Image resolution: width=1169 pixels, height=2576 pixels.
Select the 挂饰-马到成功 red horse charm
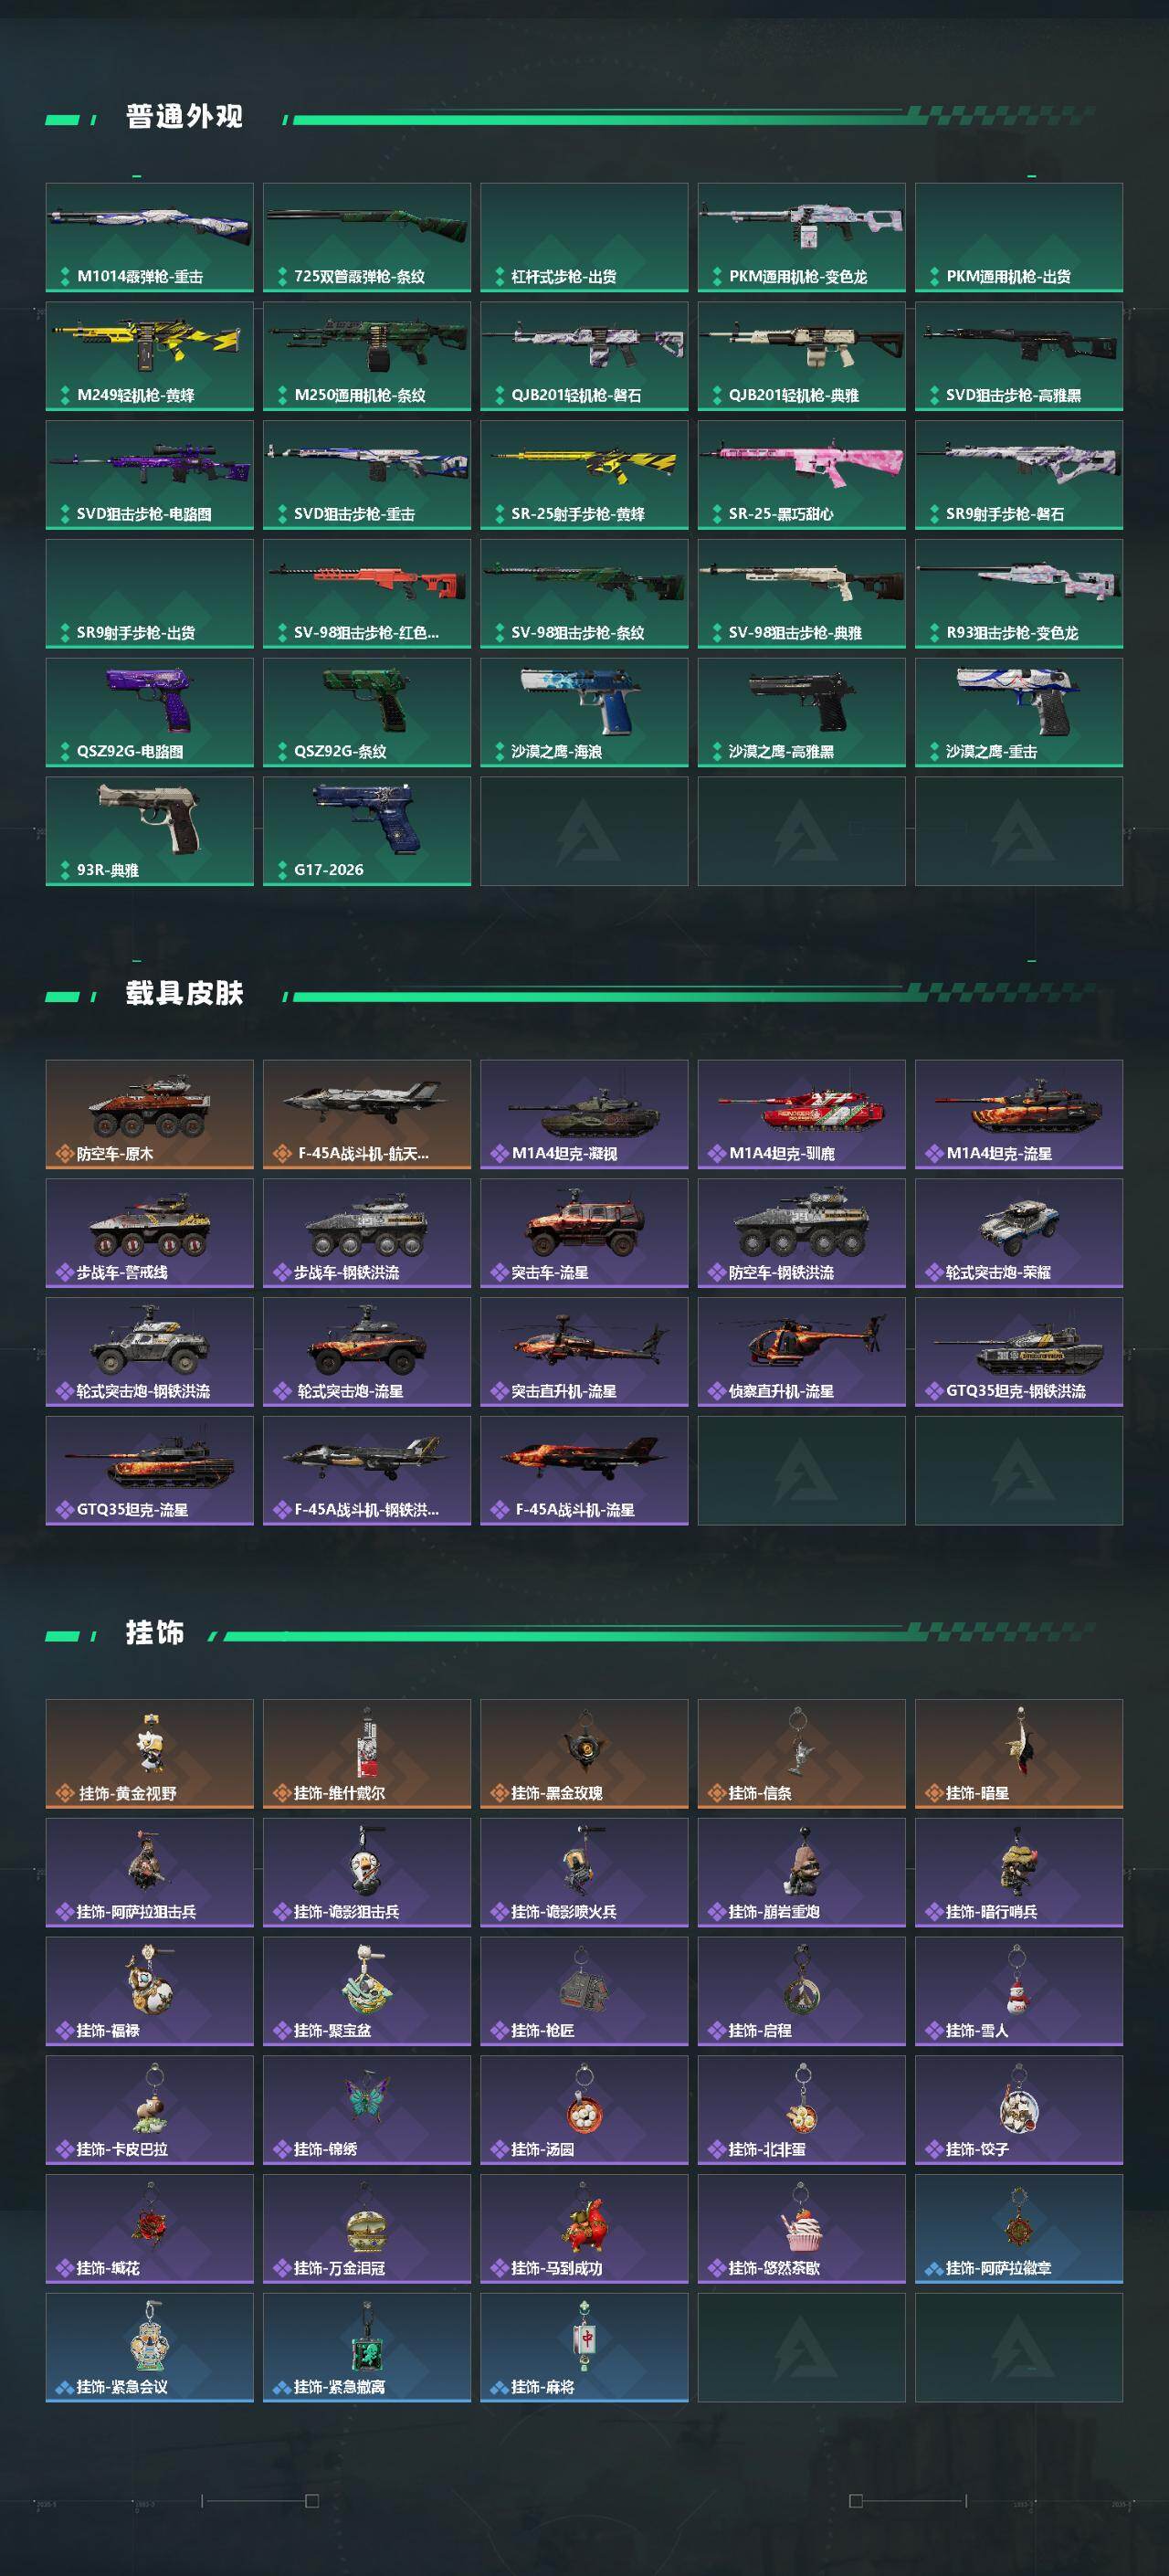584,2229
